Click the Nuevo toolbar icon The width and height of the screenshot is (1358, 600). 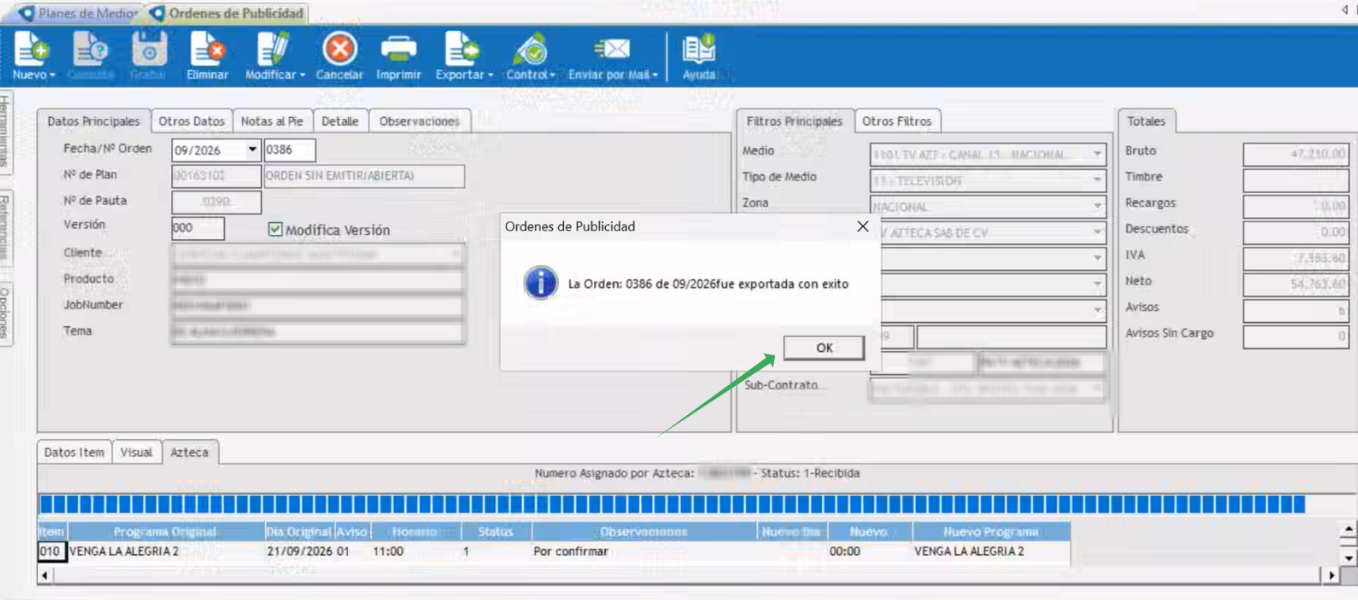pyautogui.click(x=31, y=49)
